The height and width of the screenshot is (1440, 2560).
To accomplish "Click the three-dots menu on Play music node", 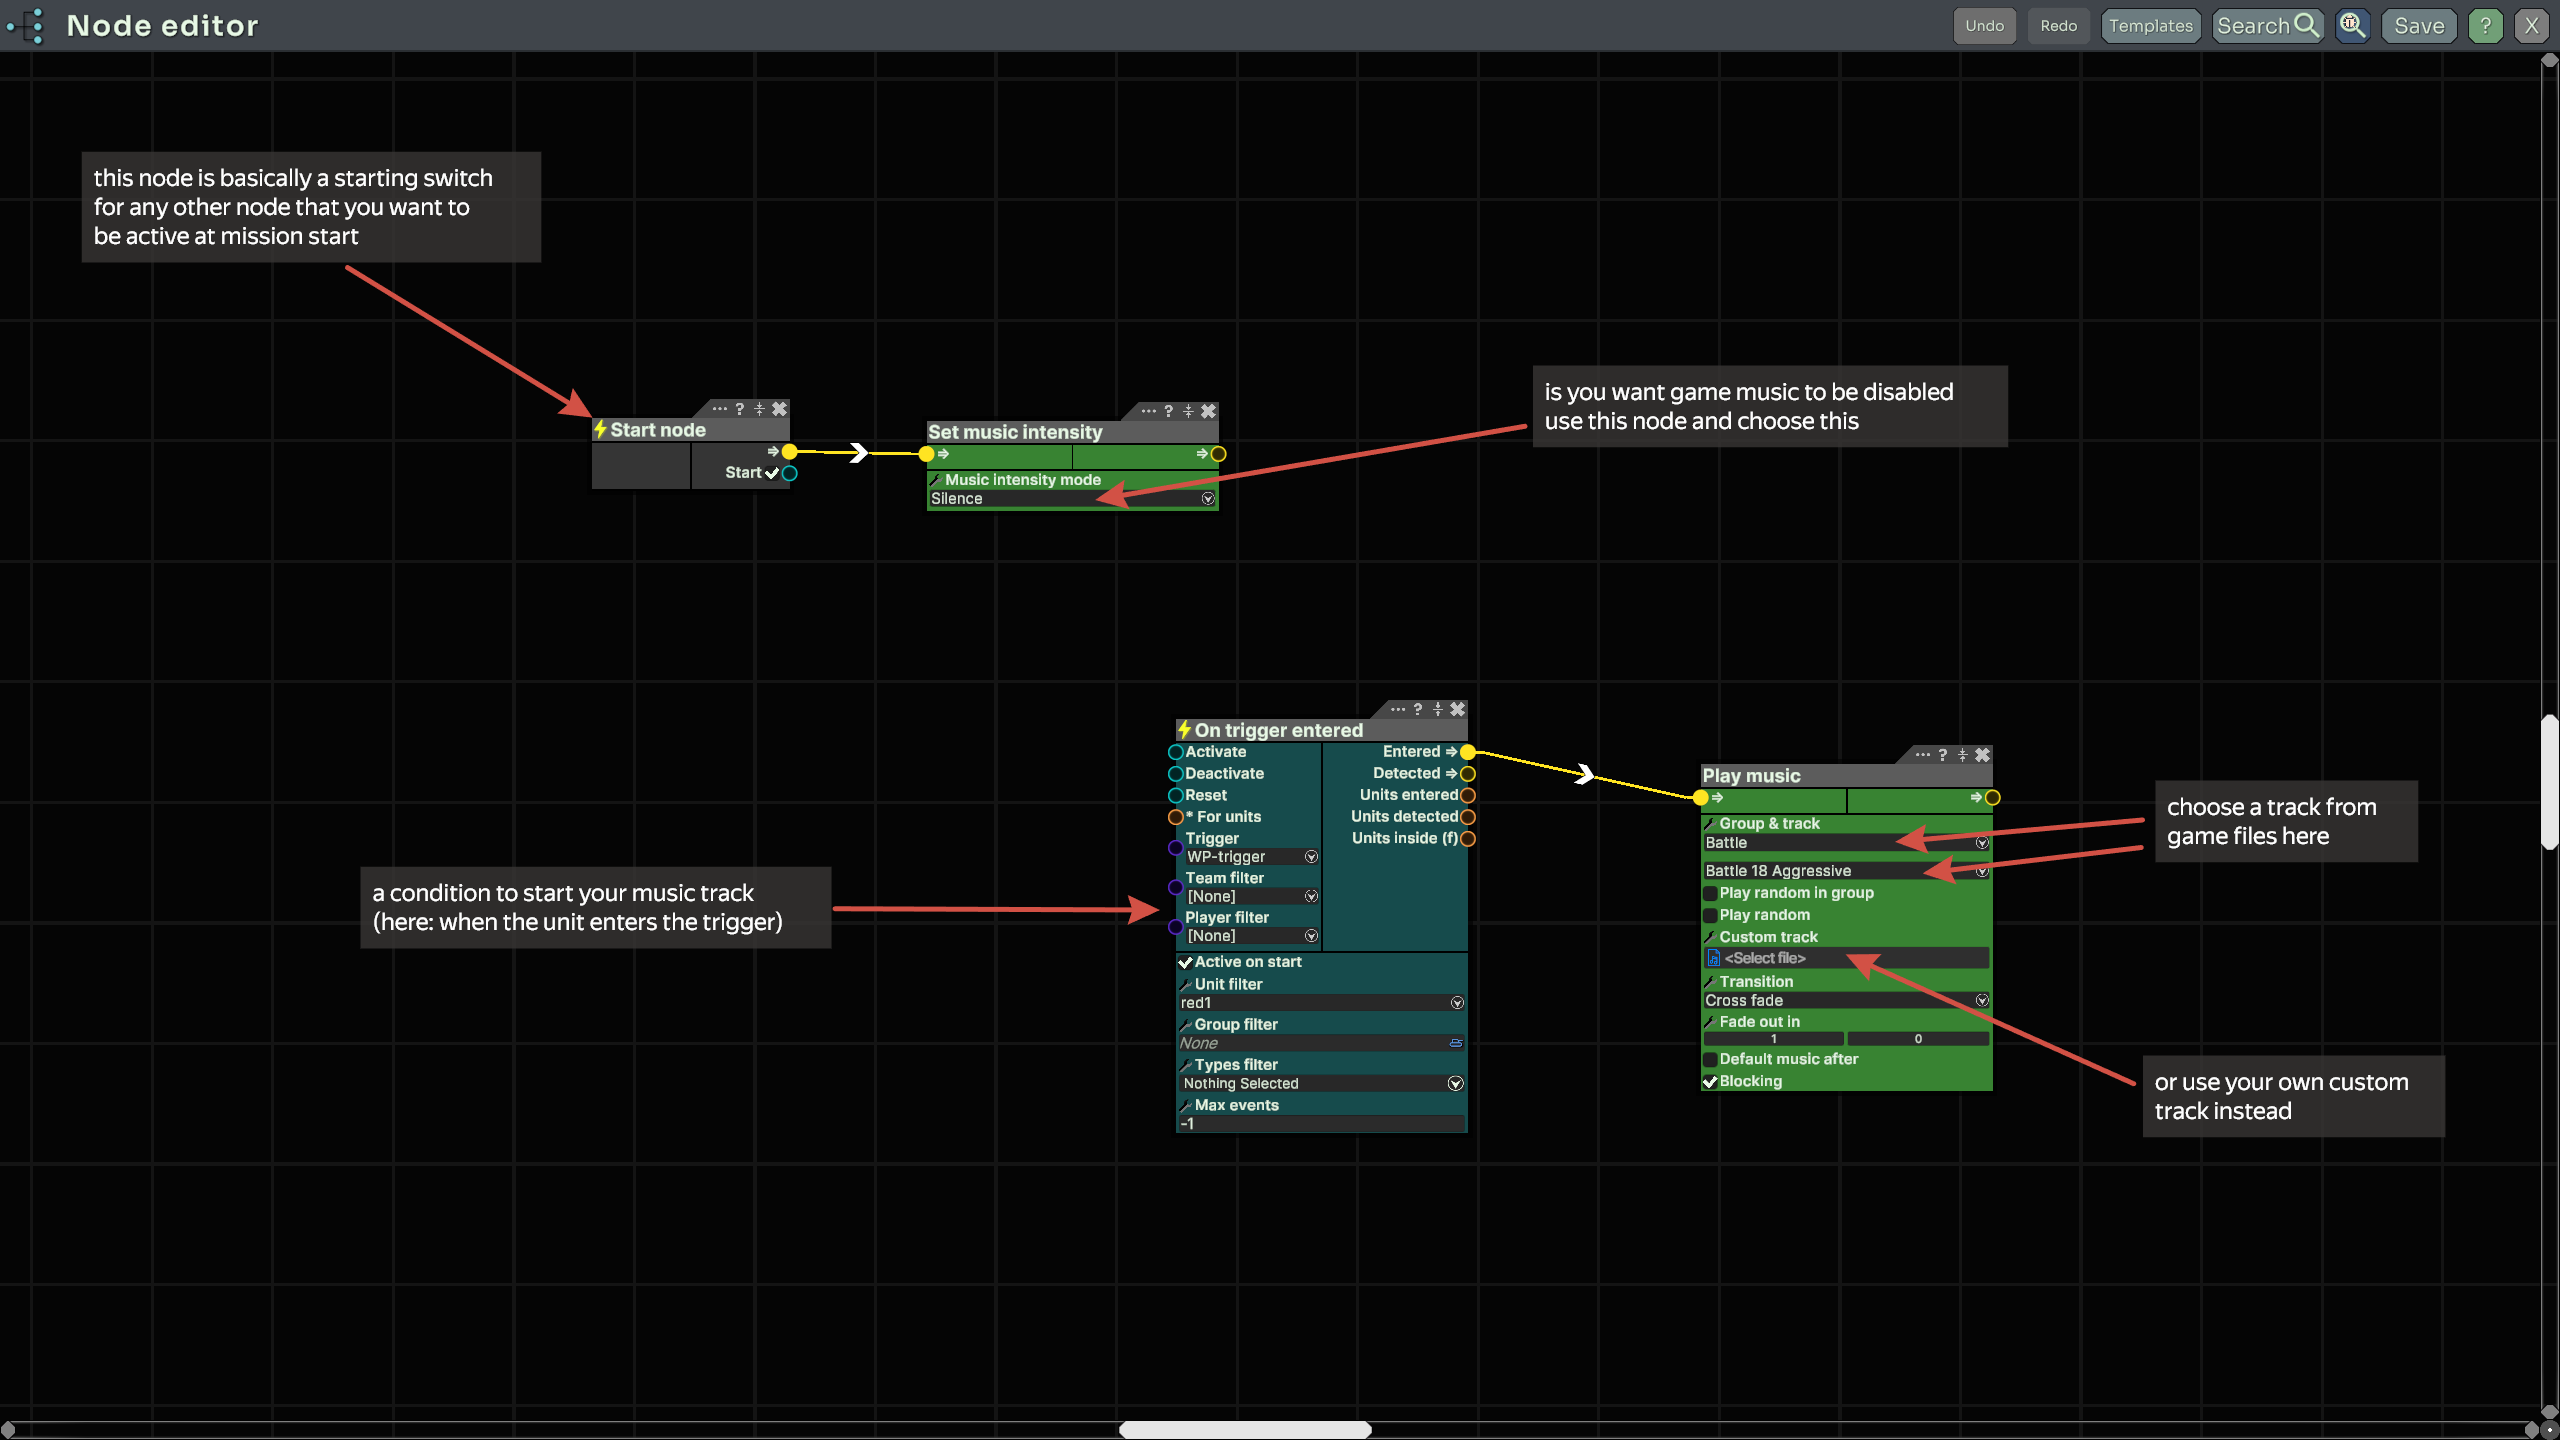I will (1922, 755).
